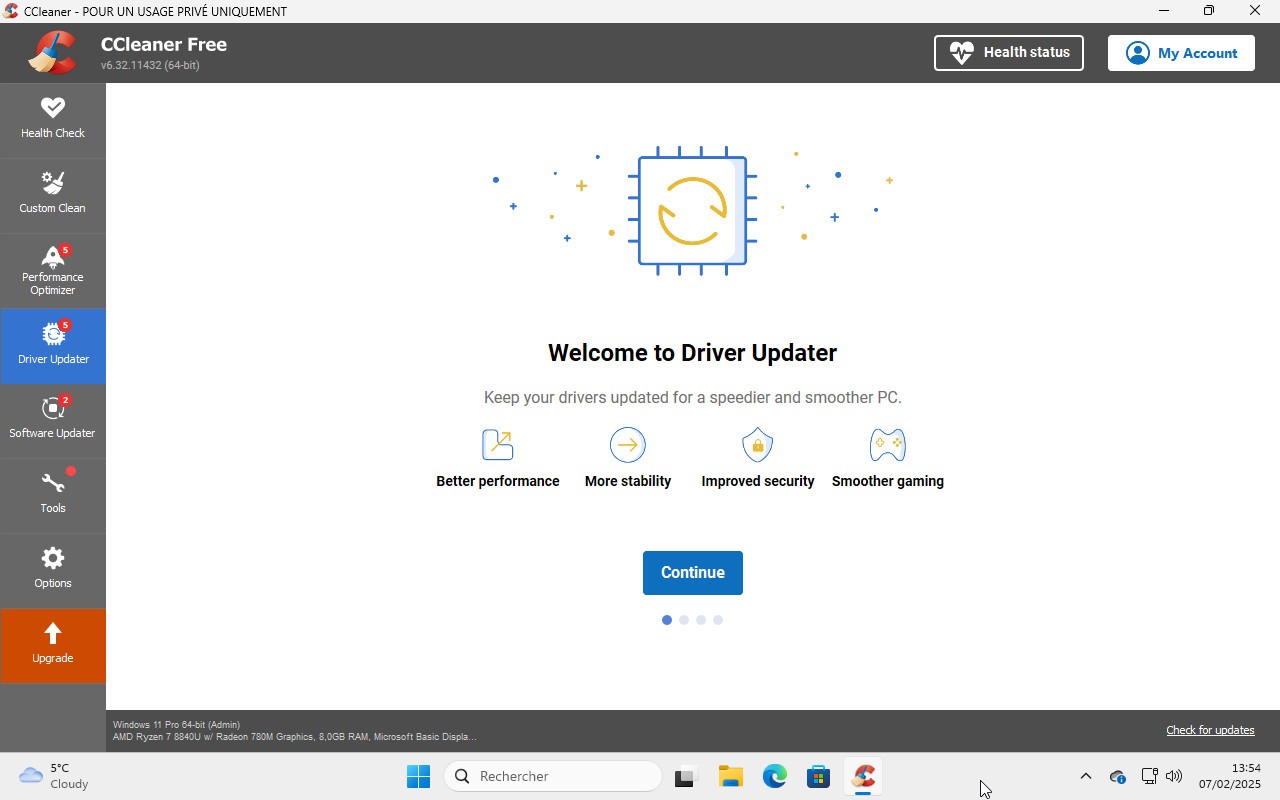The image size is (1280, 800).
Task: Open the My Account menu
Action: click(1181, 52)
